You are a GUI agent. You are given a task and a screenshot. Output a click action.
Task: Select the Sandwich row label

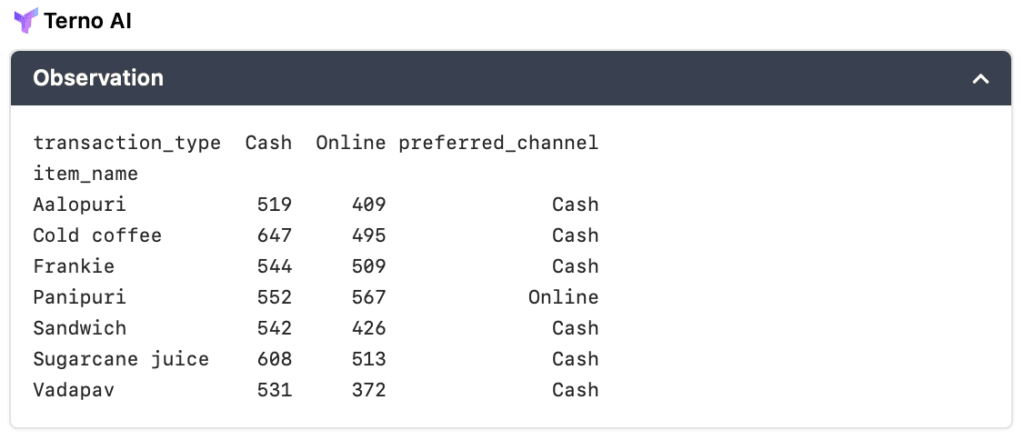point(79,329)
